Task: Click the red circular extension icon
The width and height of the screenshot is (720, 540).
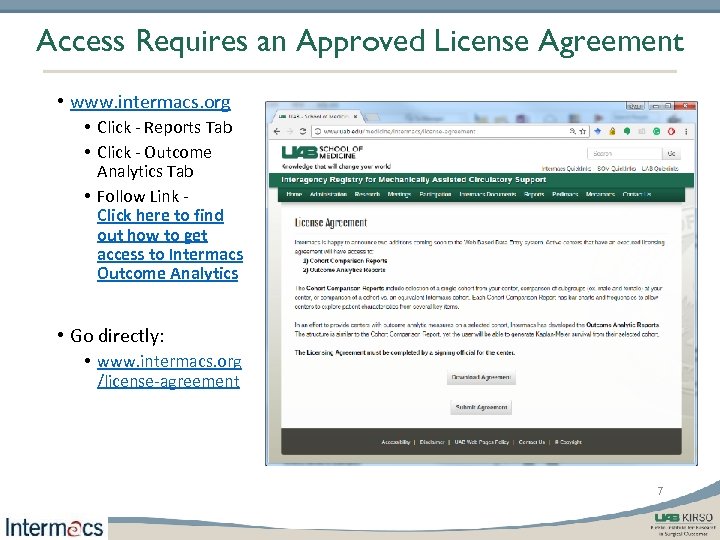Action: pos(671,131)
